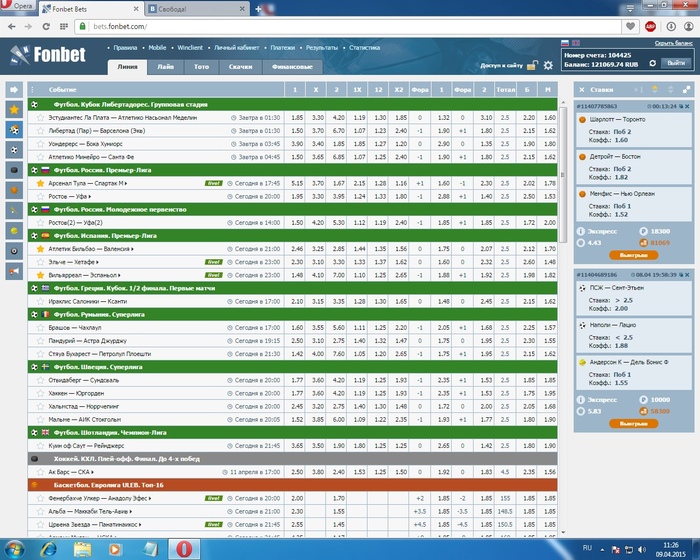Favorite the Ак Барс — СКА match star
Viewport: 700px width, 560px height.
pyautogui.click(x=40, y=472)
